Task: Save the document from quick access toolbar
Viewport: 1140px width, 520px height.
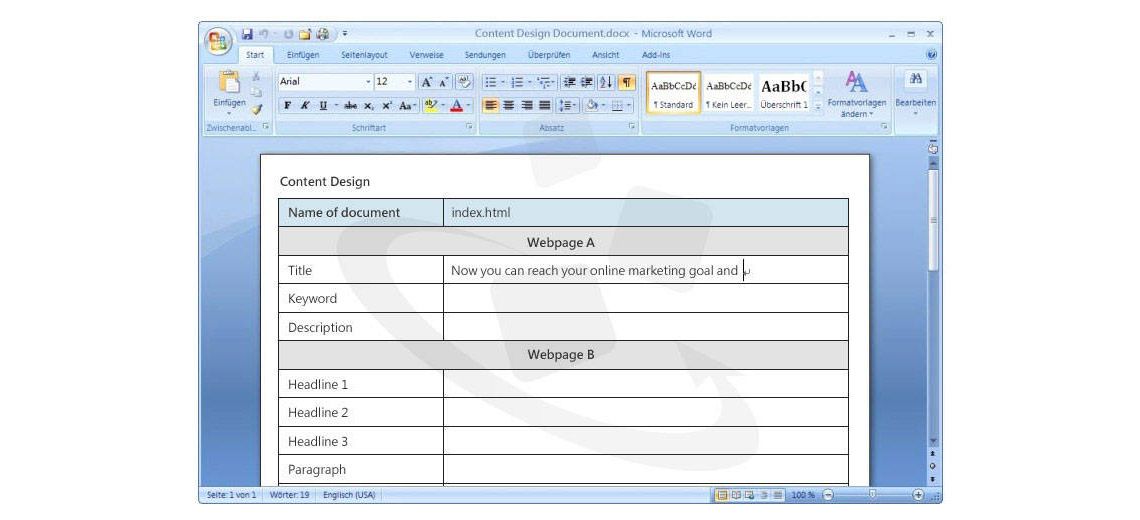Action: (247, 33)
